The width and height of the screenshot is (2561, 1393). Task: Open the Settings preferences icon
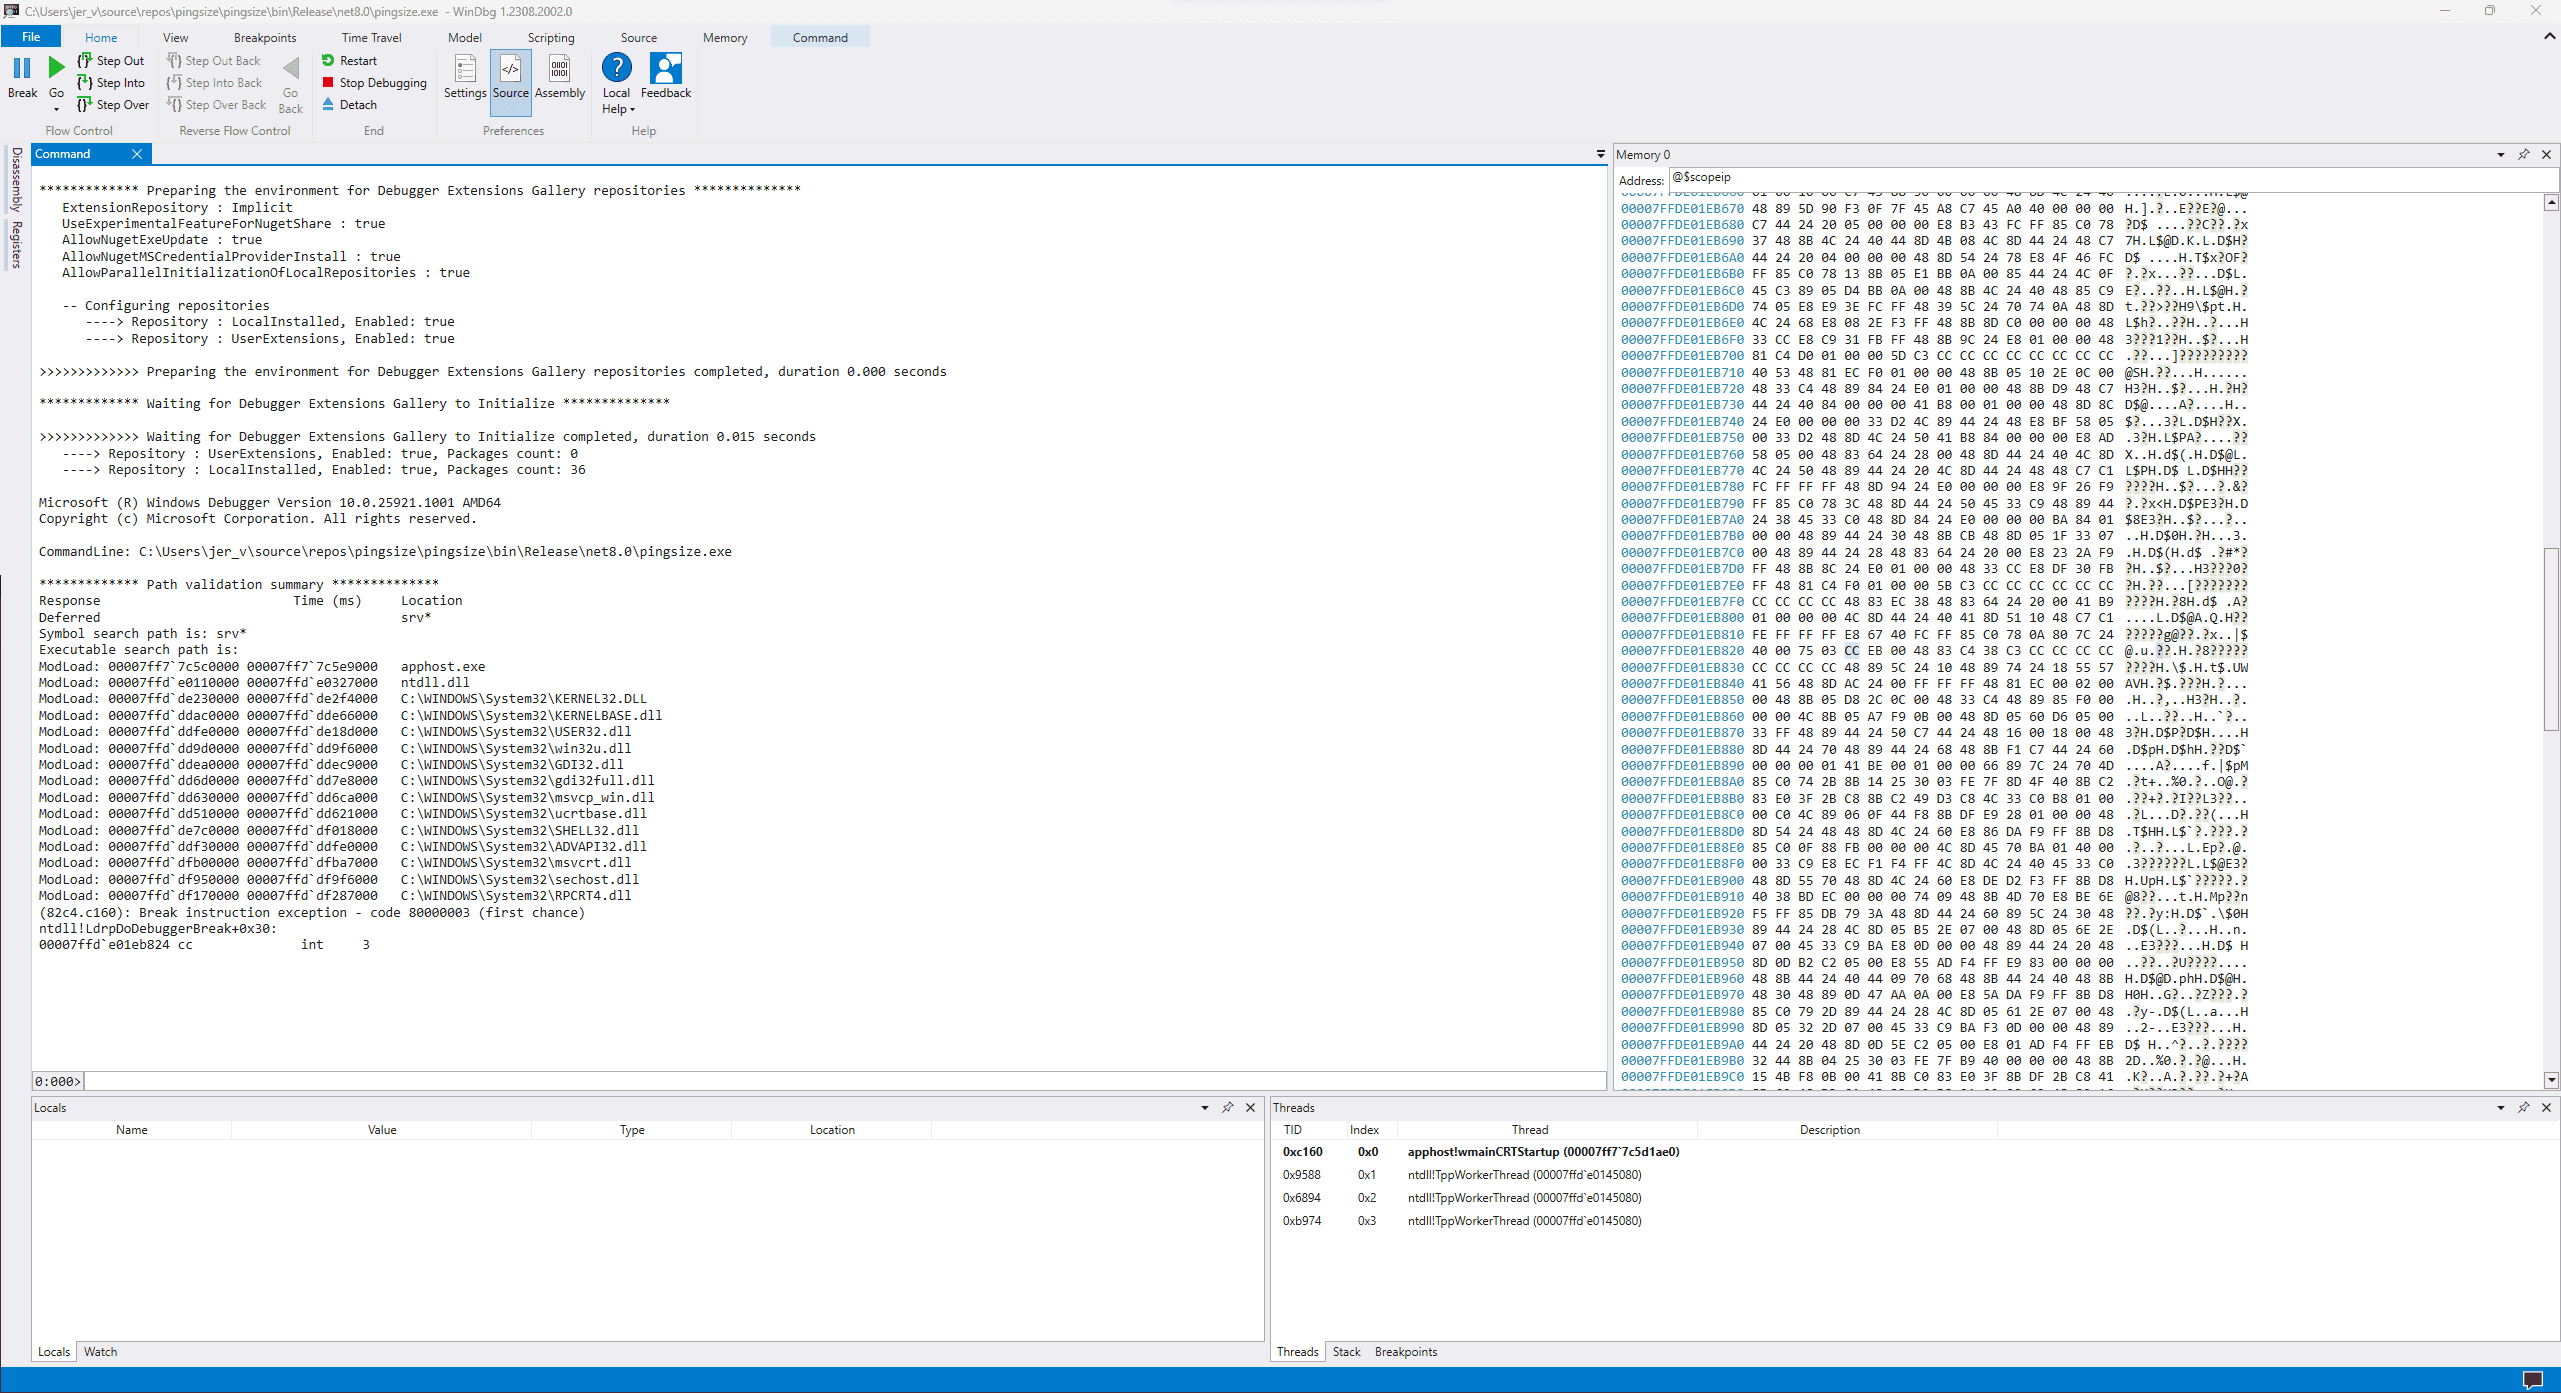point(465,69)
